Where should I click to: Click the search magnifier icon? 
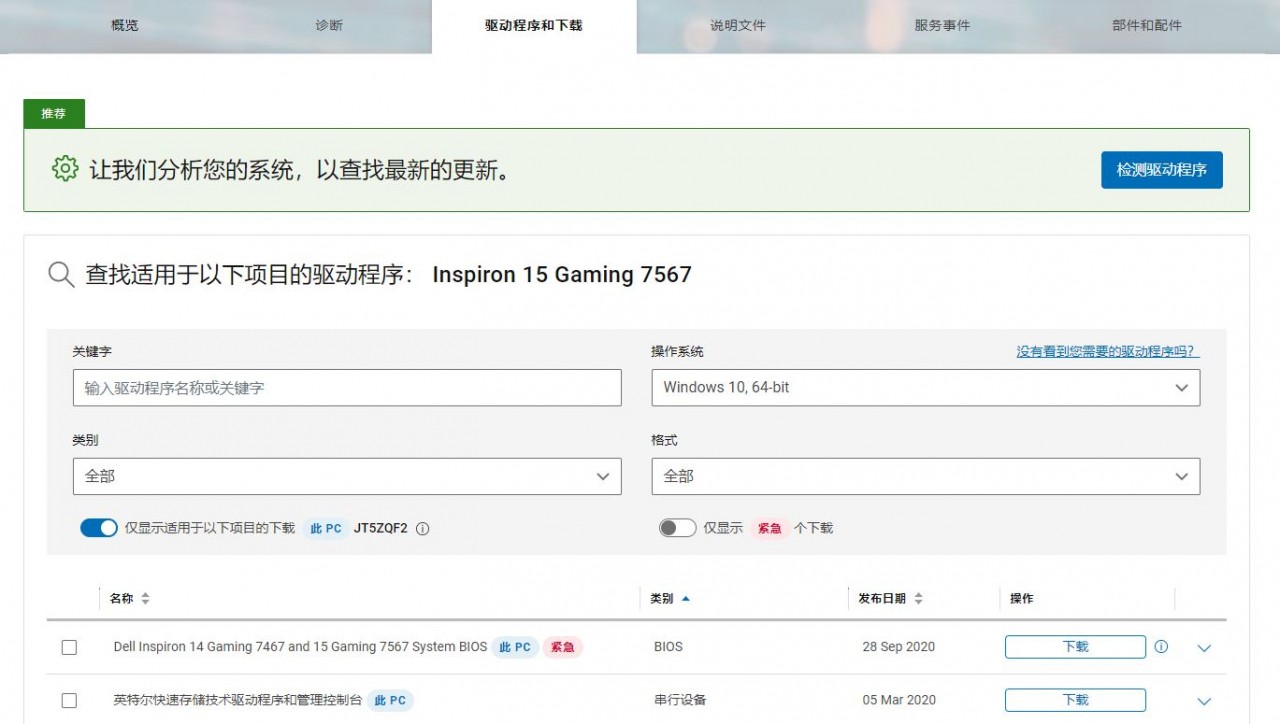pos(60,274)
